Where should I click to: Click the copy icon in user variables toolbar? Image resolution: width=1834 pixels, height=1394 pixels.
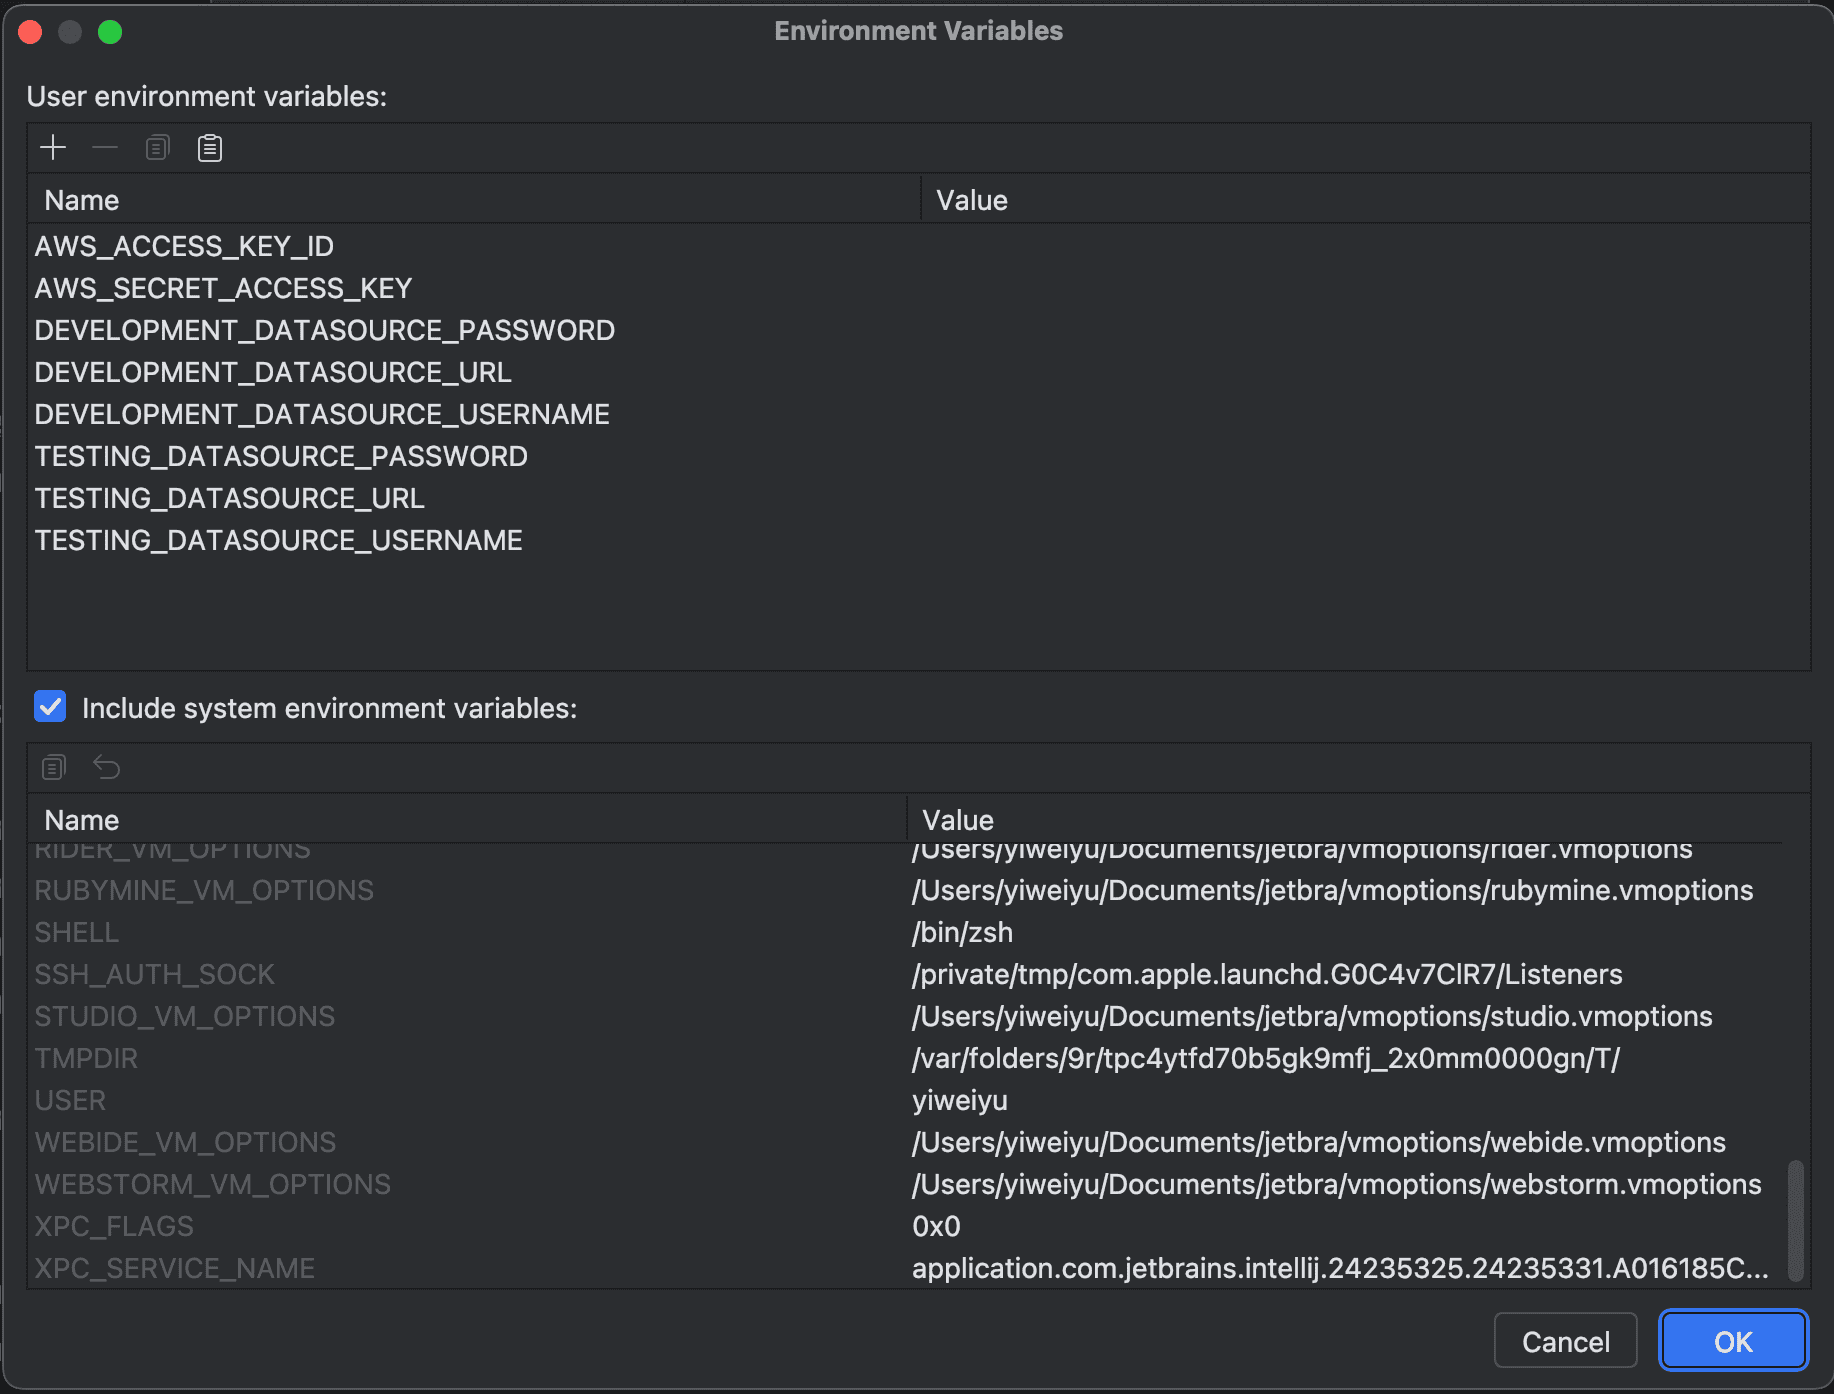(157, 148)
